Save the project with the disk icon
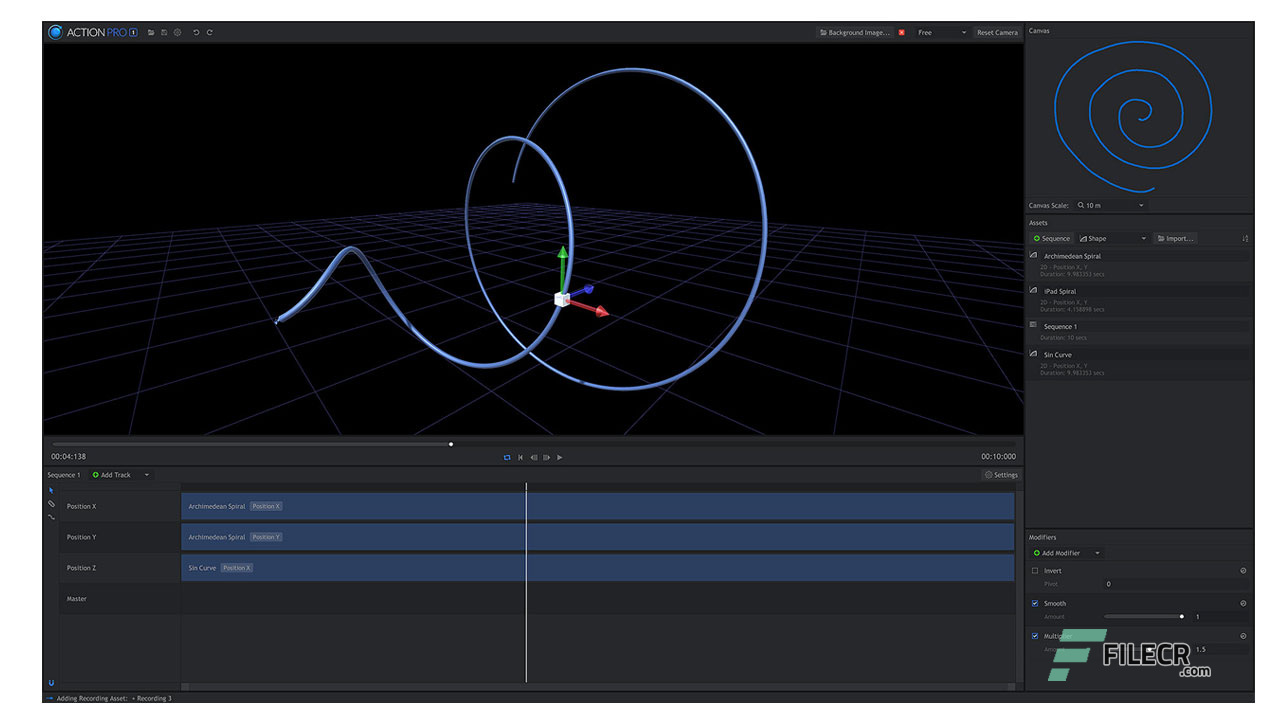The width and height of the screenshot is (1280, 720). click(164, 32)
